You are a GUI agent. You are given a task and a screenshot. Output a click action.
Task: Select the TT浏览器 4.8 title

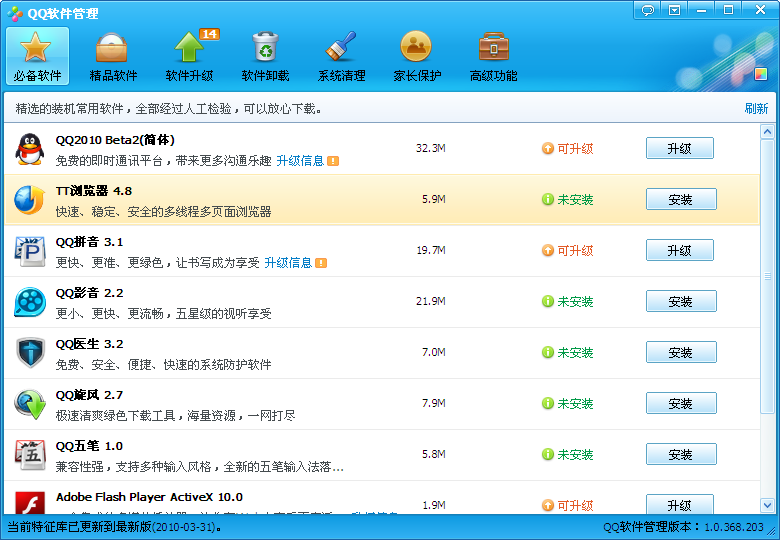click(x=94, y=191)
